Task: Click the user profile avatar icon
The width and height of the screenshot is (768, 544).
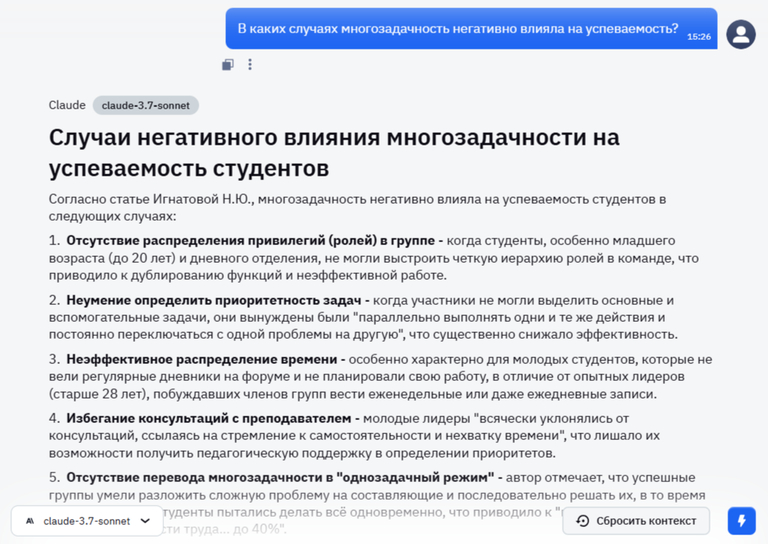Action: 741,34
